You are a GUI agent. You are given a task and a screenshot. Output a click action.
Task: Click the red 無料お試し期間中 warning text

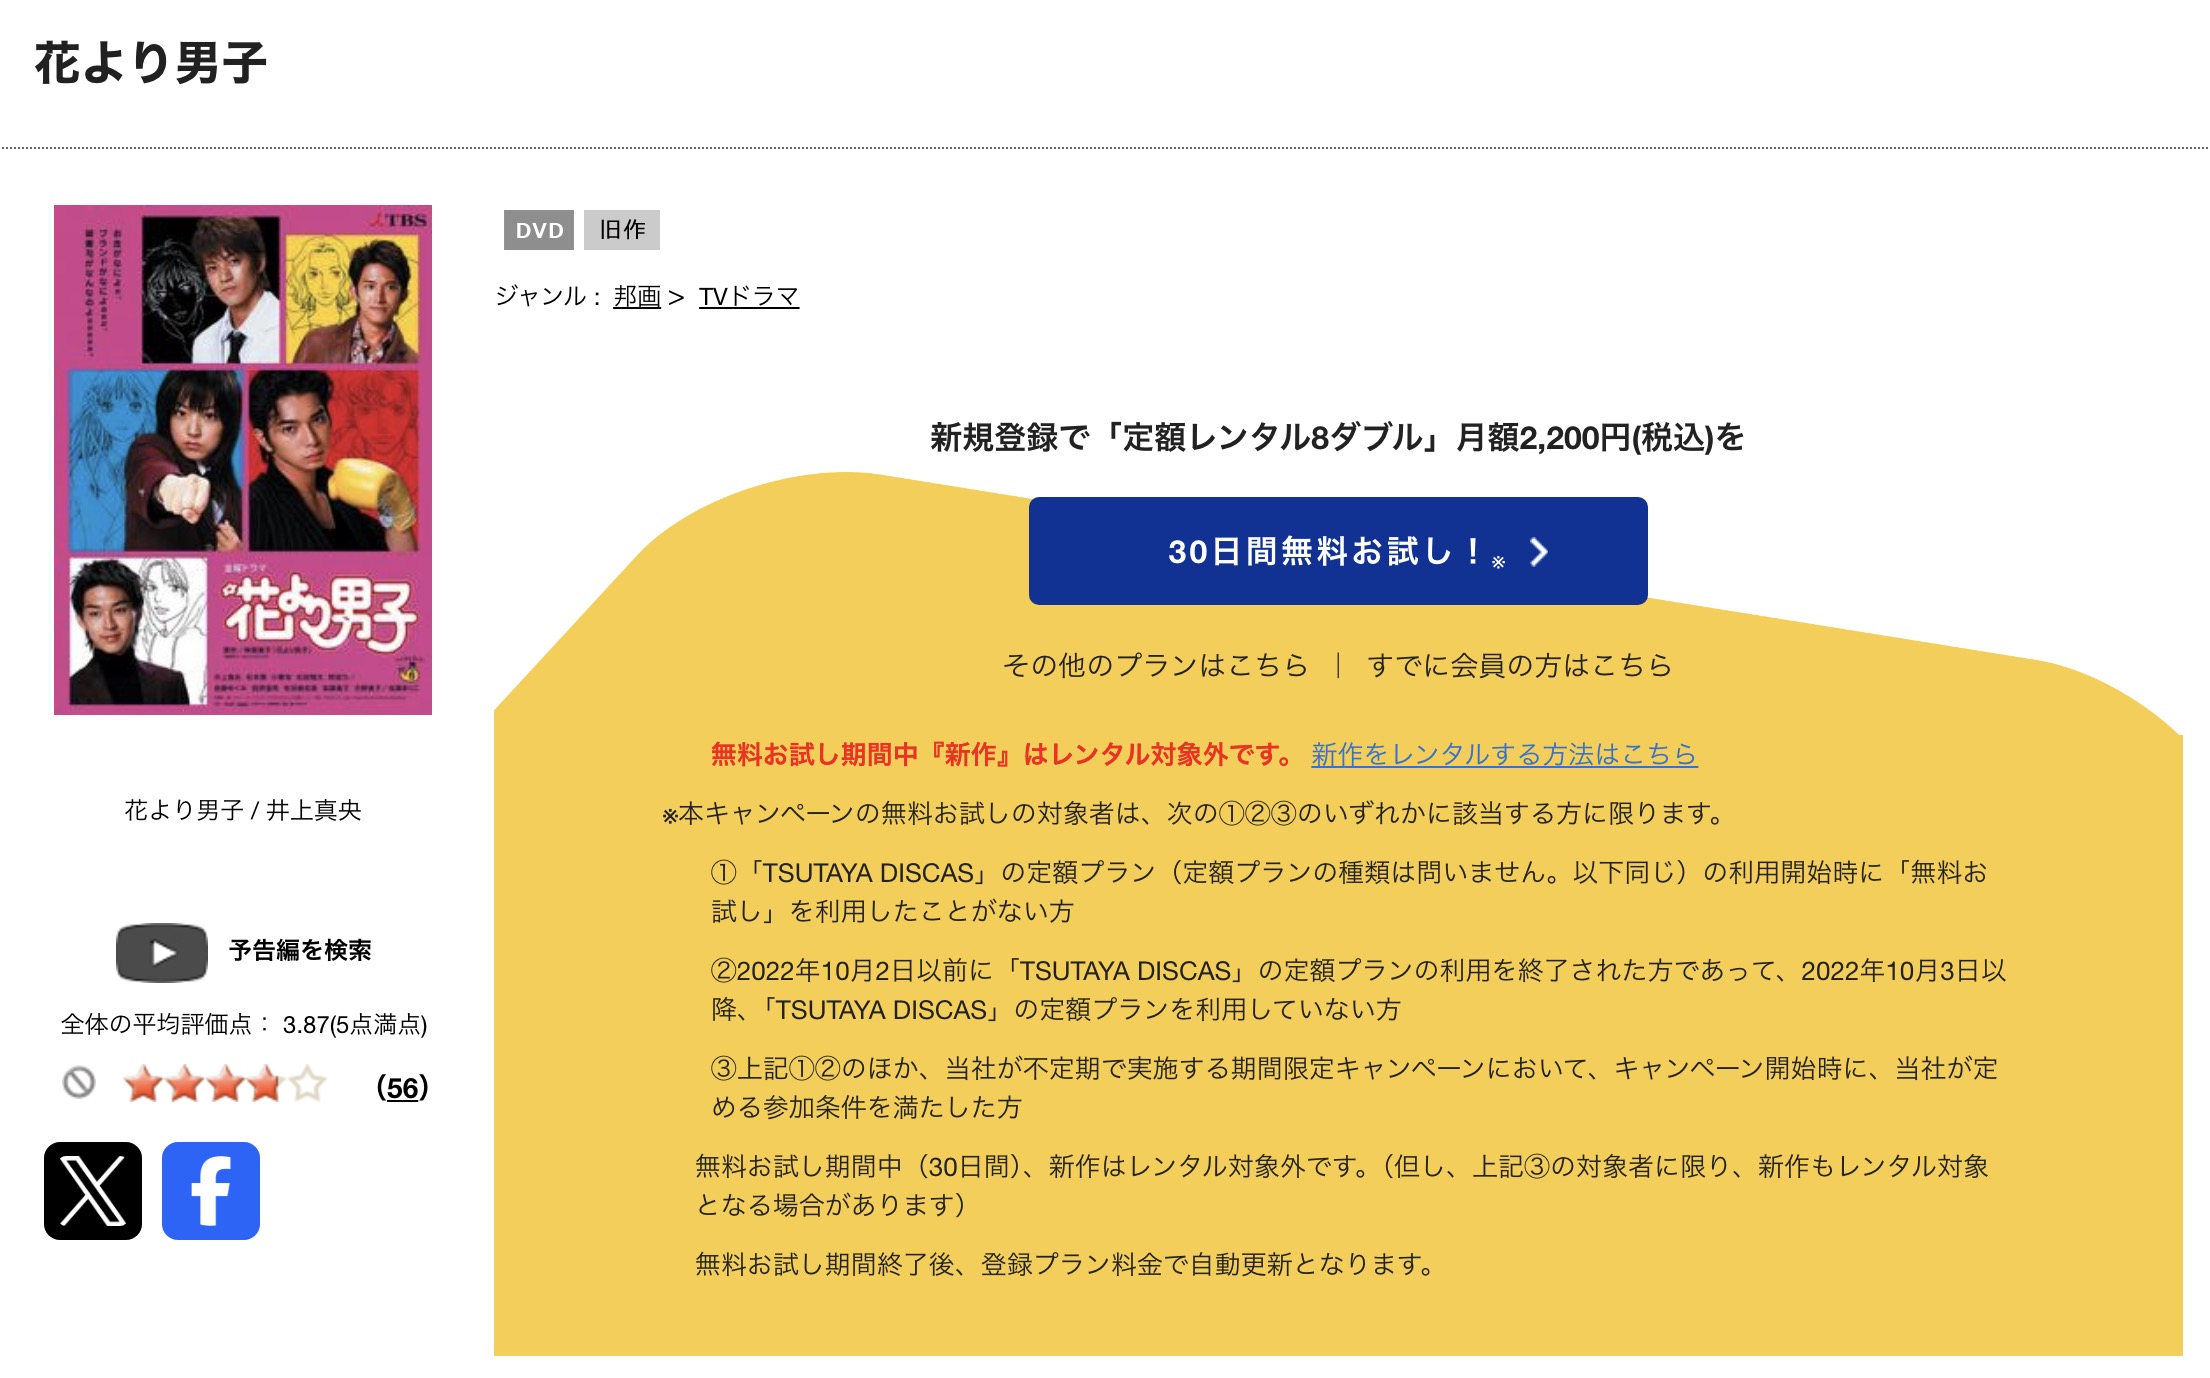(1003, 754)
